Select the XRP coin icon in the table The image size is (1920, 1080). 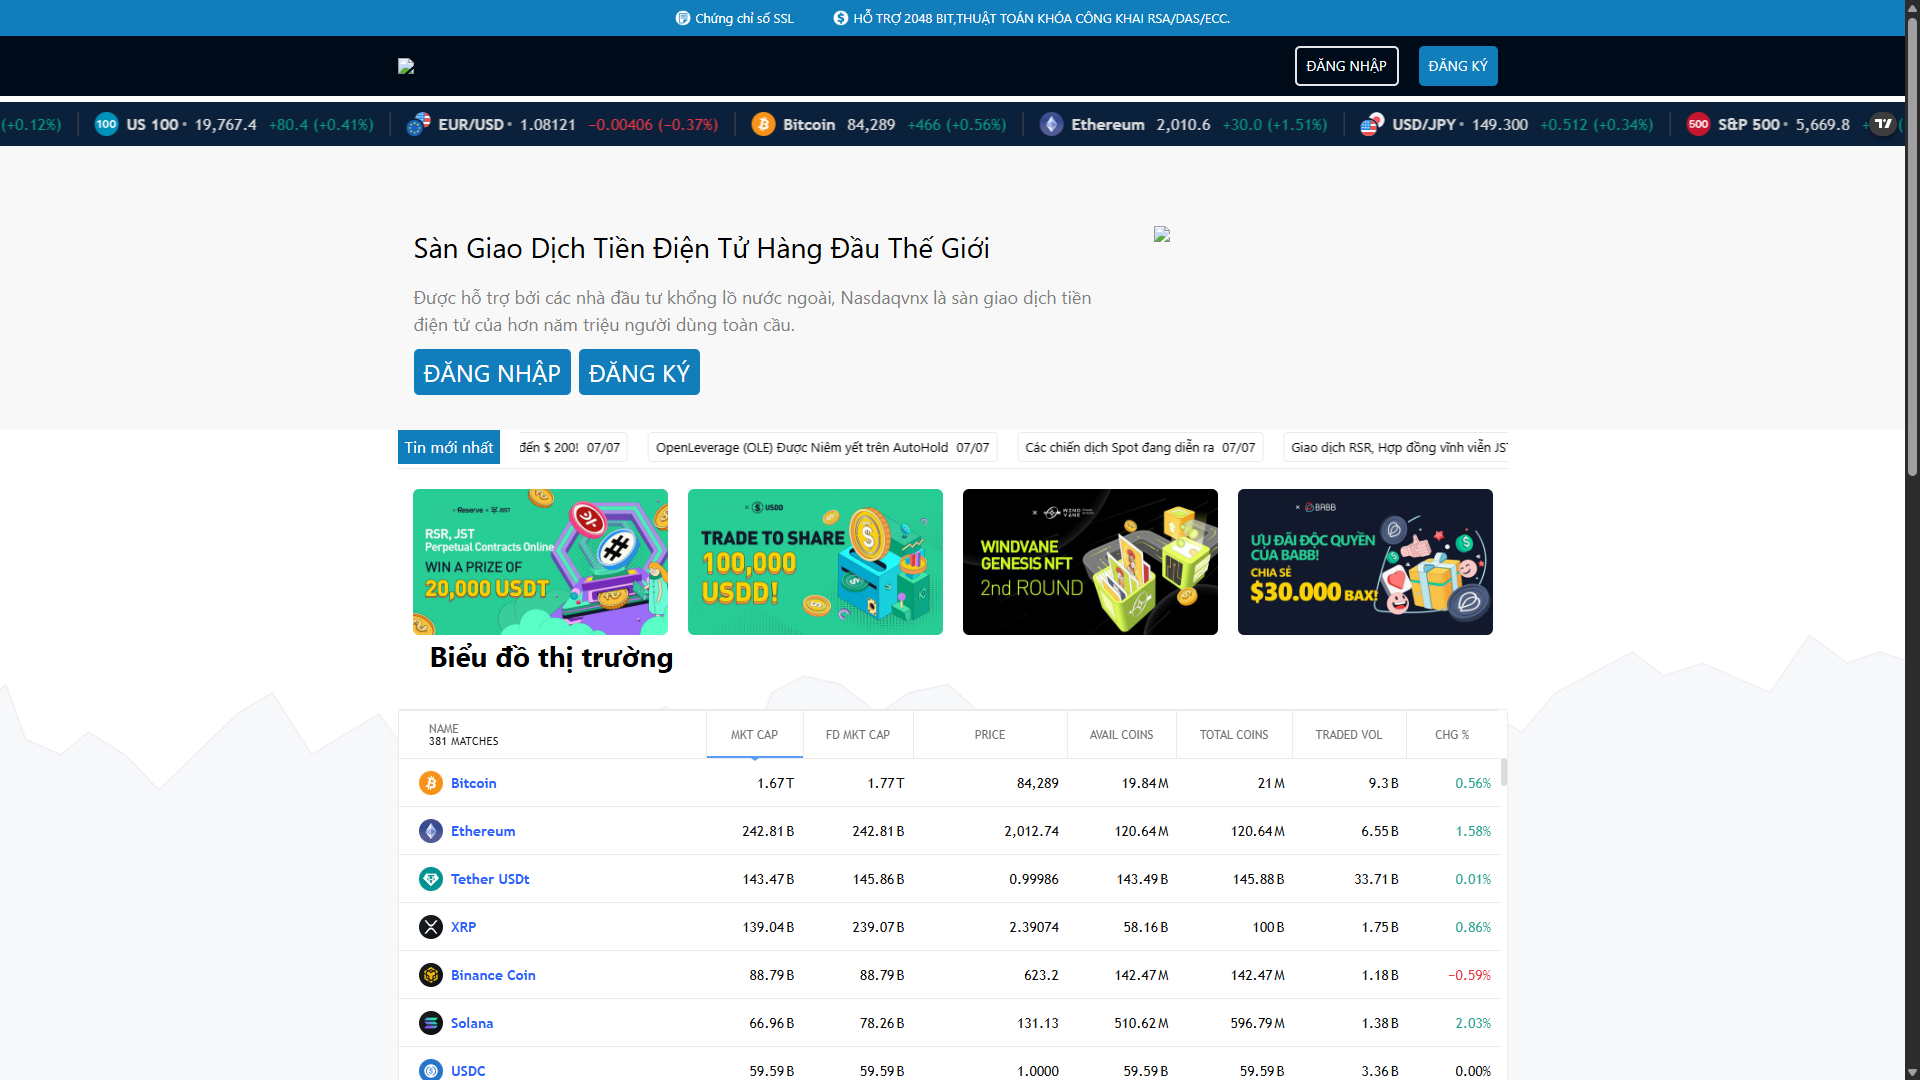pos(431,927)
